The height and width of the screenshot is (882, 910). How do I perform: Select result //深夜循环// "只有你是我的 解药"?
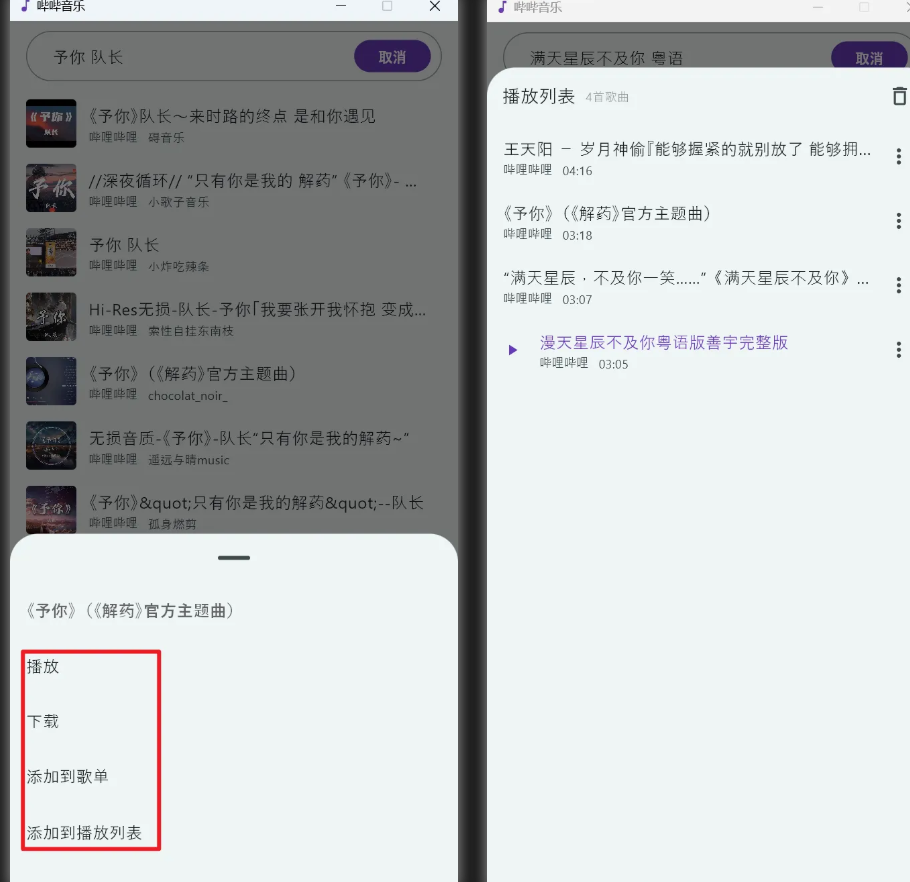click(253, 181)
